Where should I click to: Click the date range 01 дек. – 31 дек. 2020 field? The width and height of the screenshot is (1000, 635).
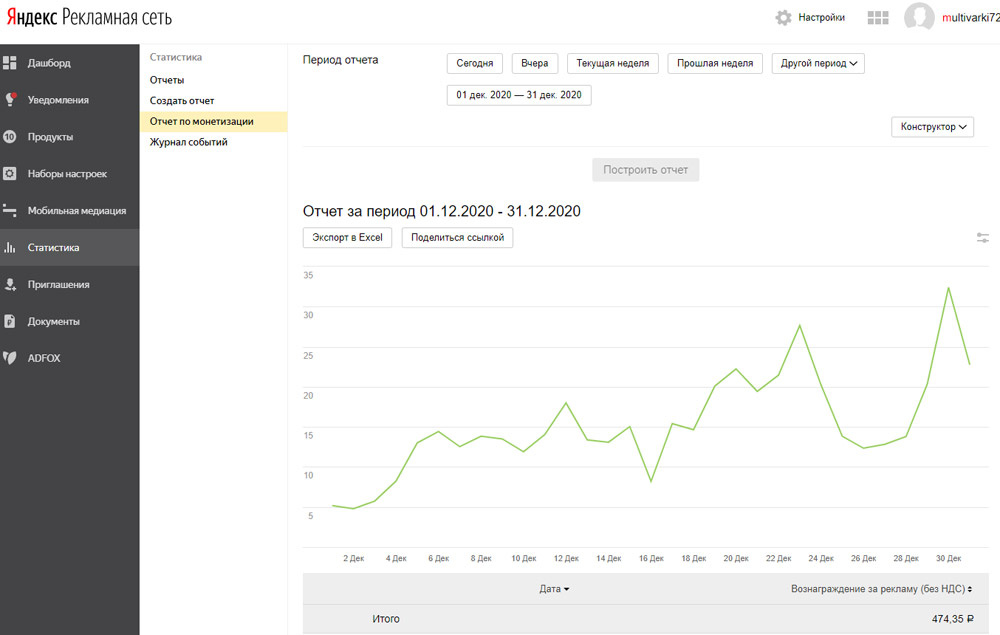tap(518, 95)
